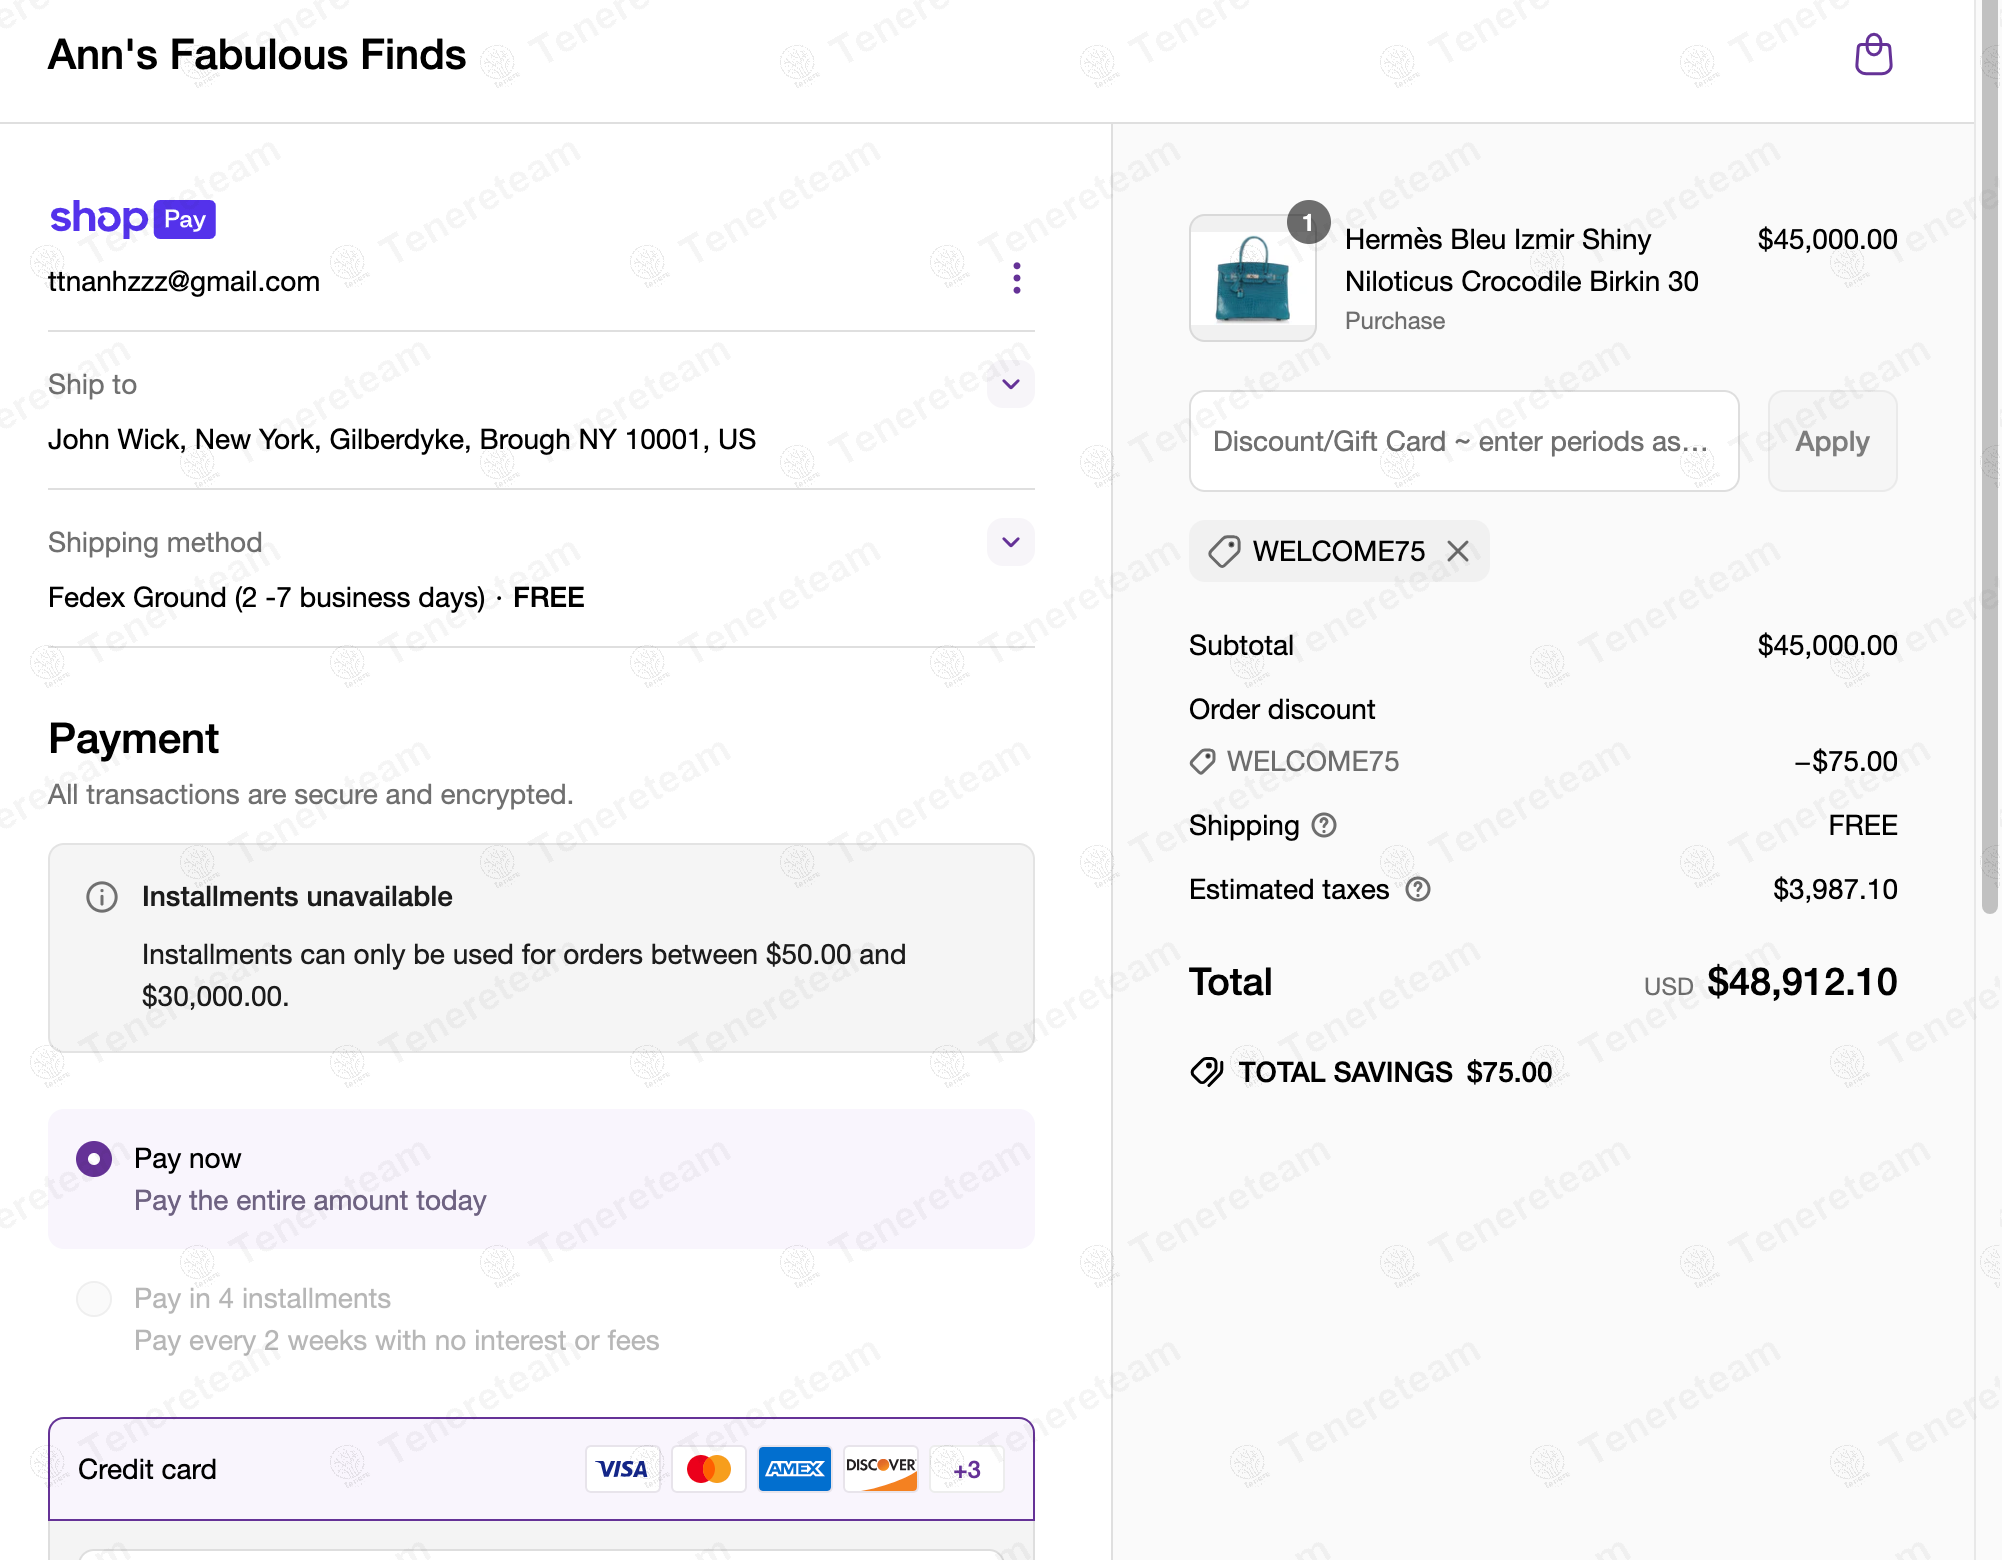Select the Credit card payment option
Screen dimensions: 2002x1560
tap(541, 1469)
